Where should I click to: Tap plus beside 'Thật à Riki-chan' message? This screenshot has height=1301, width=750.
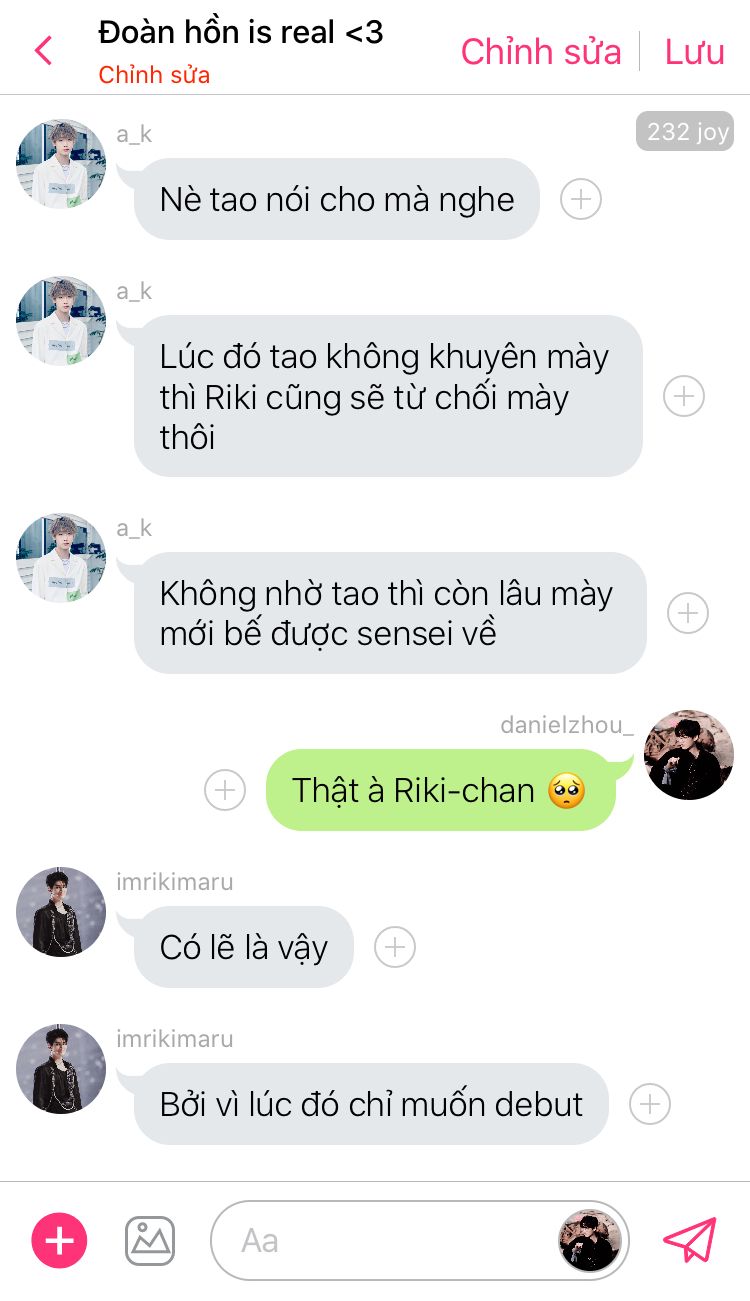(x=225, y=790)
